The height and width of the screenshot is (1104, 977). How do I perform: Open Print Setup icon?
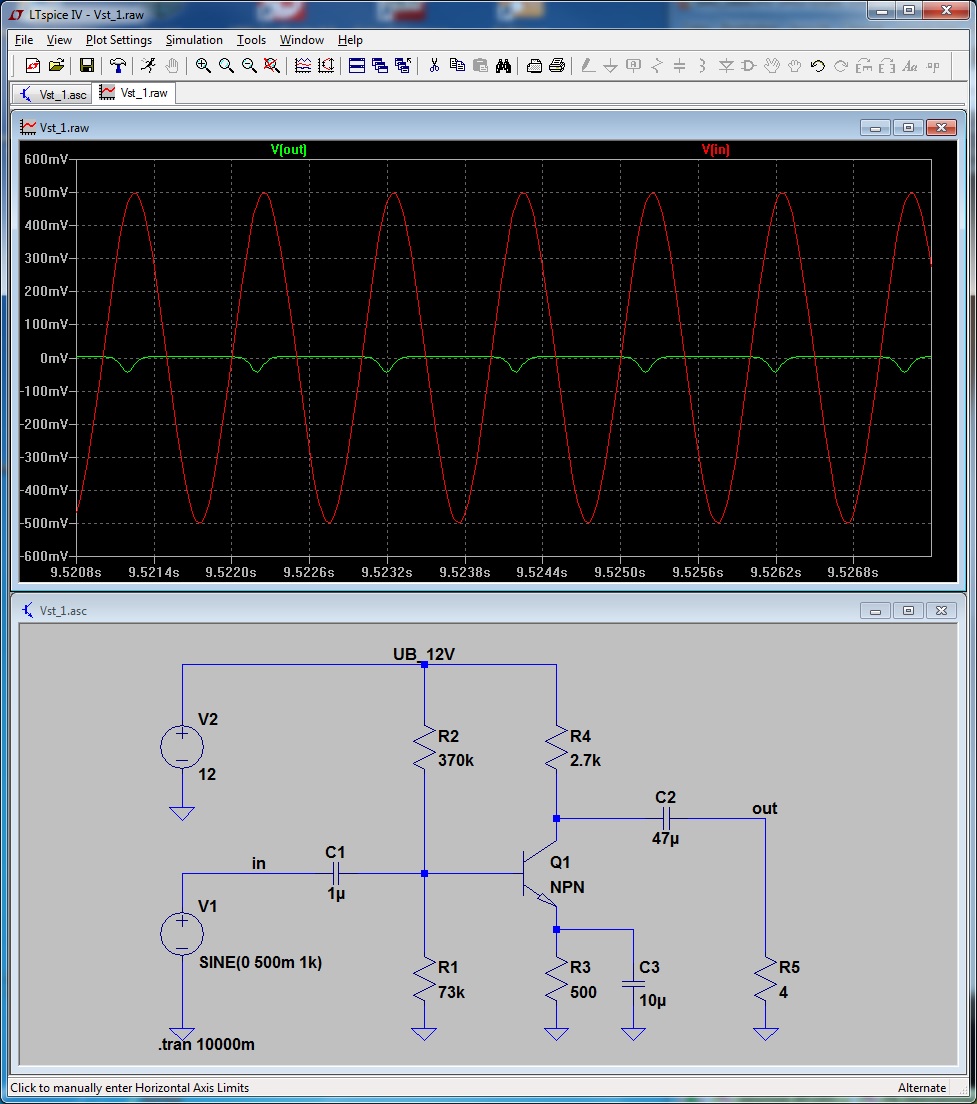point(534,65)
